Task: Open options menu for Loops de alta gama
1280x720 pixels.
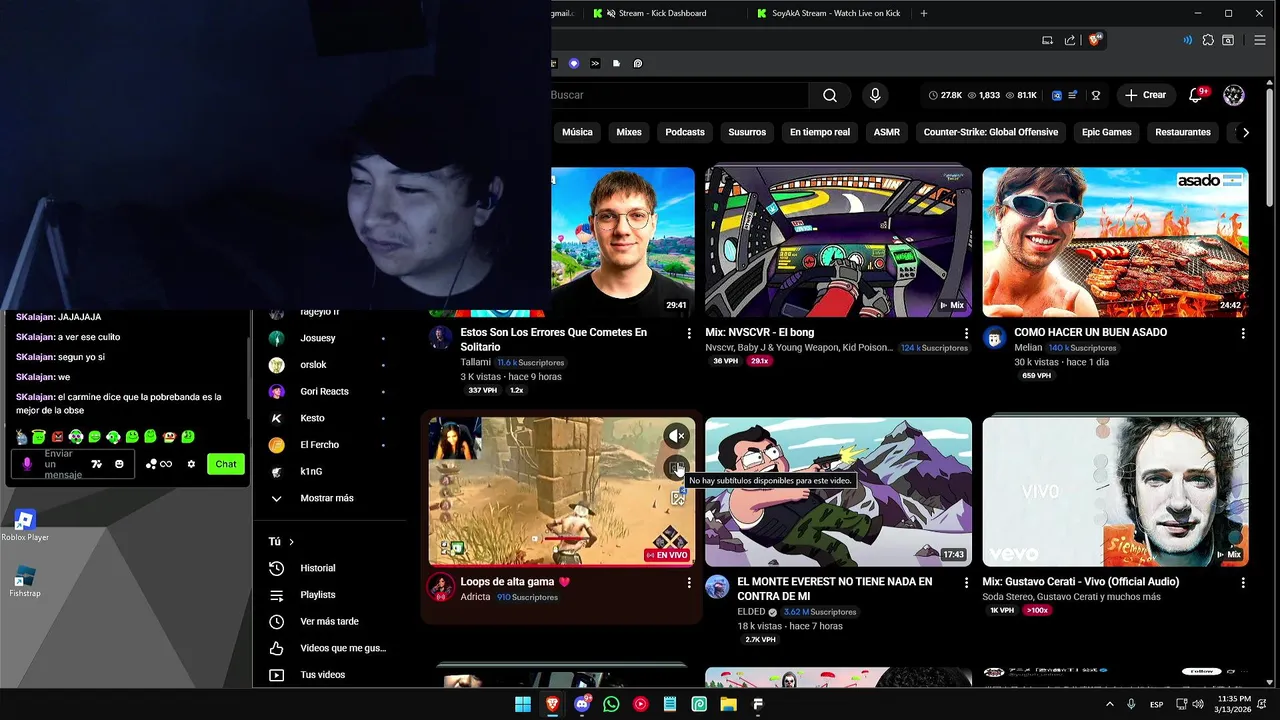Action: pos(689,582)
